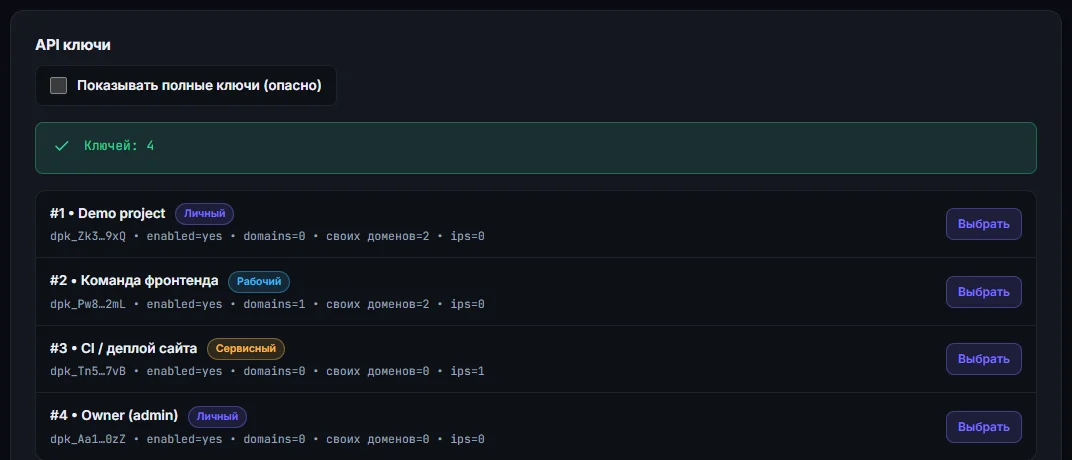Click the orange Сервисный badge
1072x460 pixels.
click(245, 349)
